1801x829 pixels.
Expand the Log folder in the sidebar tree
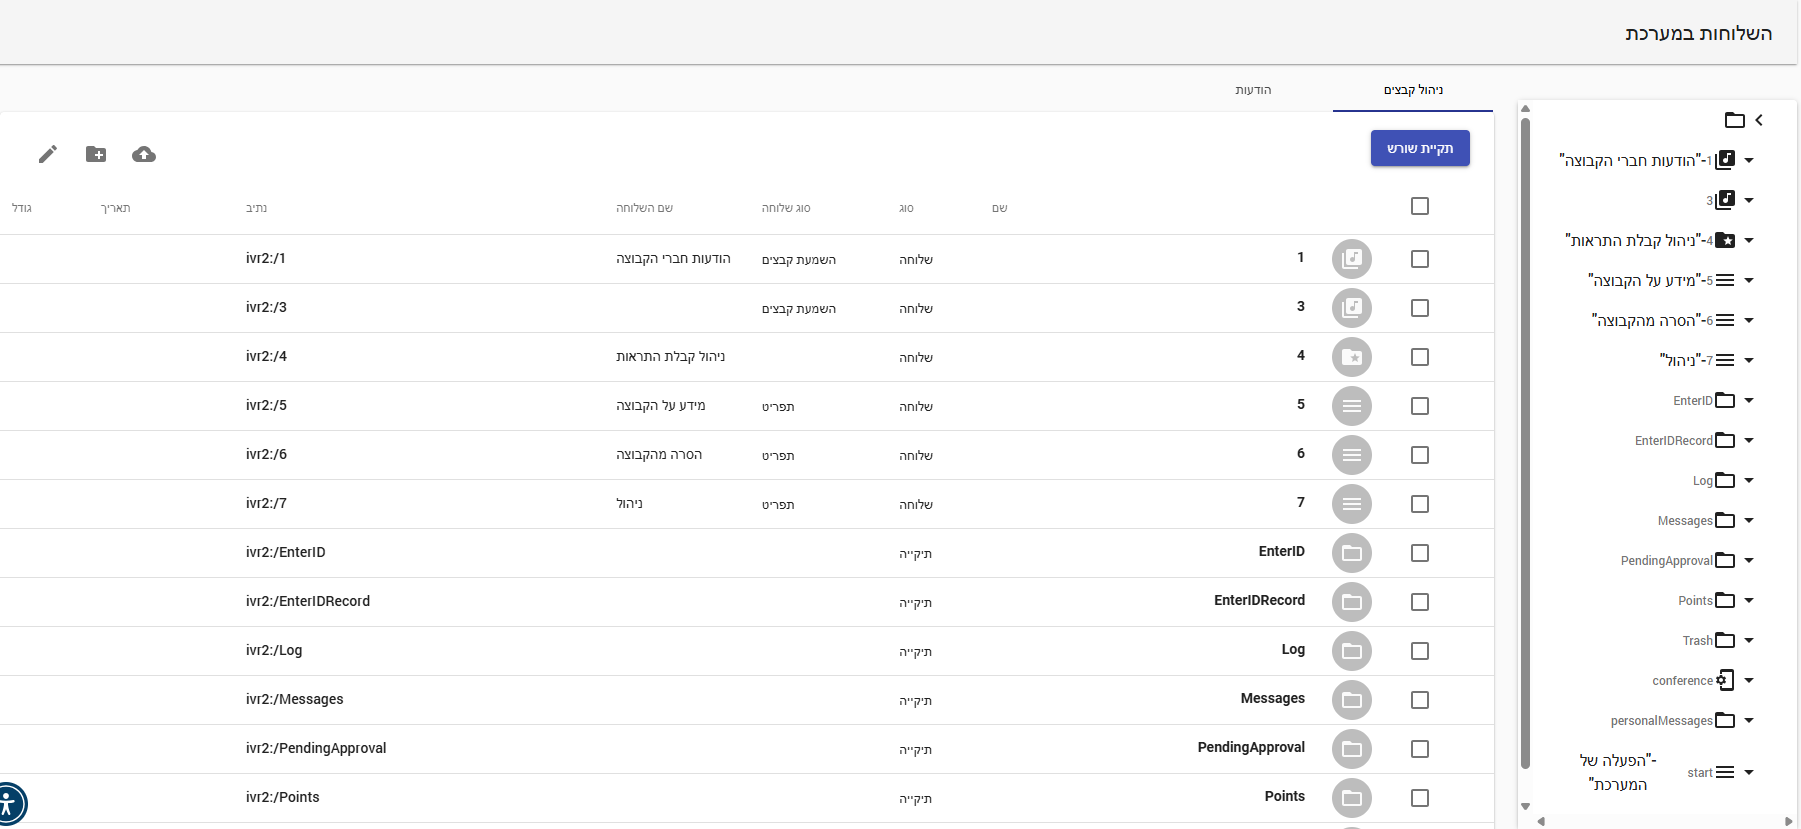[1749, 481]
